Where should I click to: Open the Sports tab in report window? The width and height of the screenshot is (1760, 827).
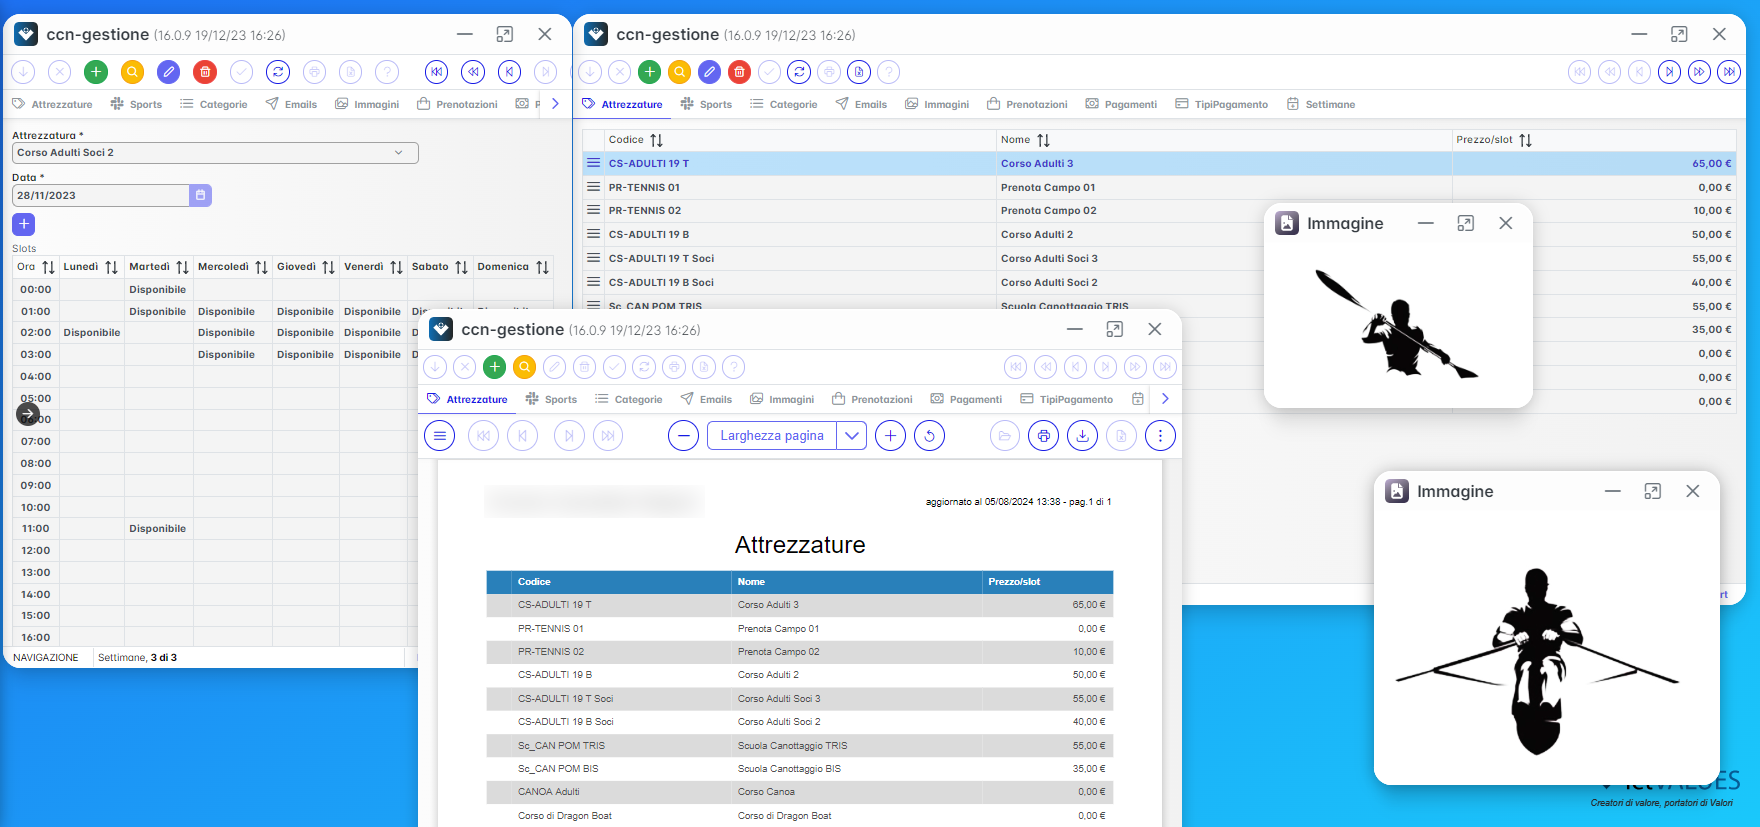pos(551,399)
